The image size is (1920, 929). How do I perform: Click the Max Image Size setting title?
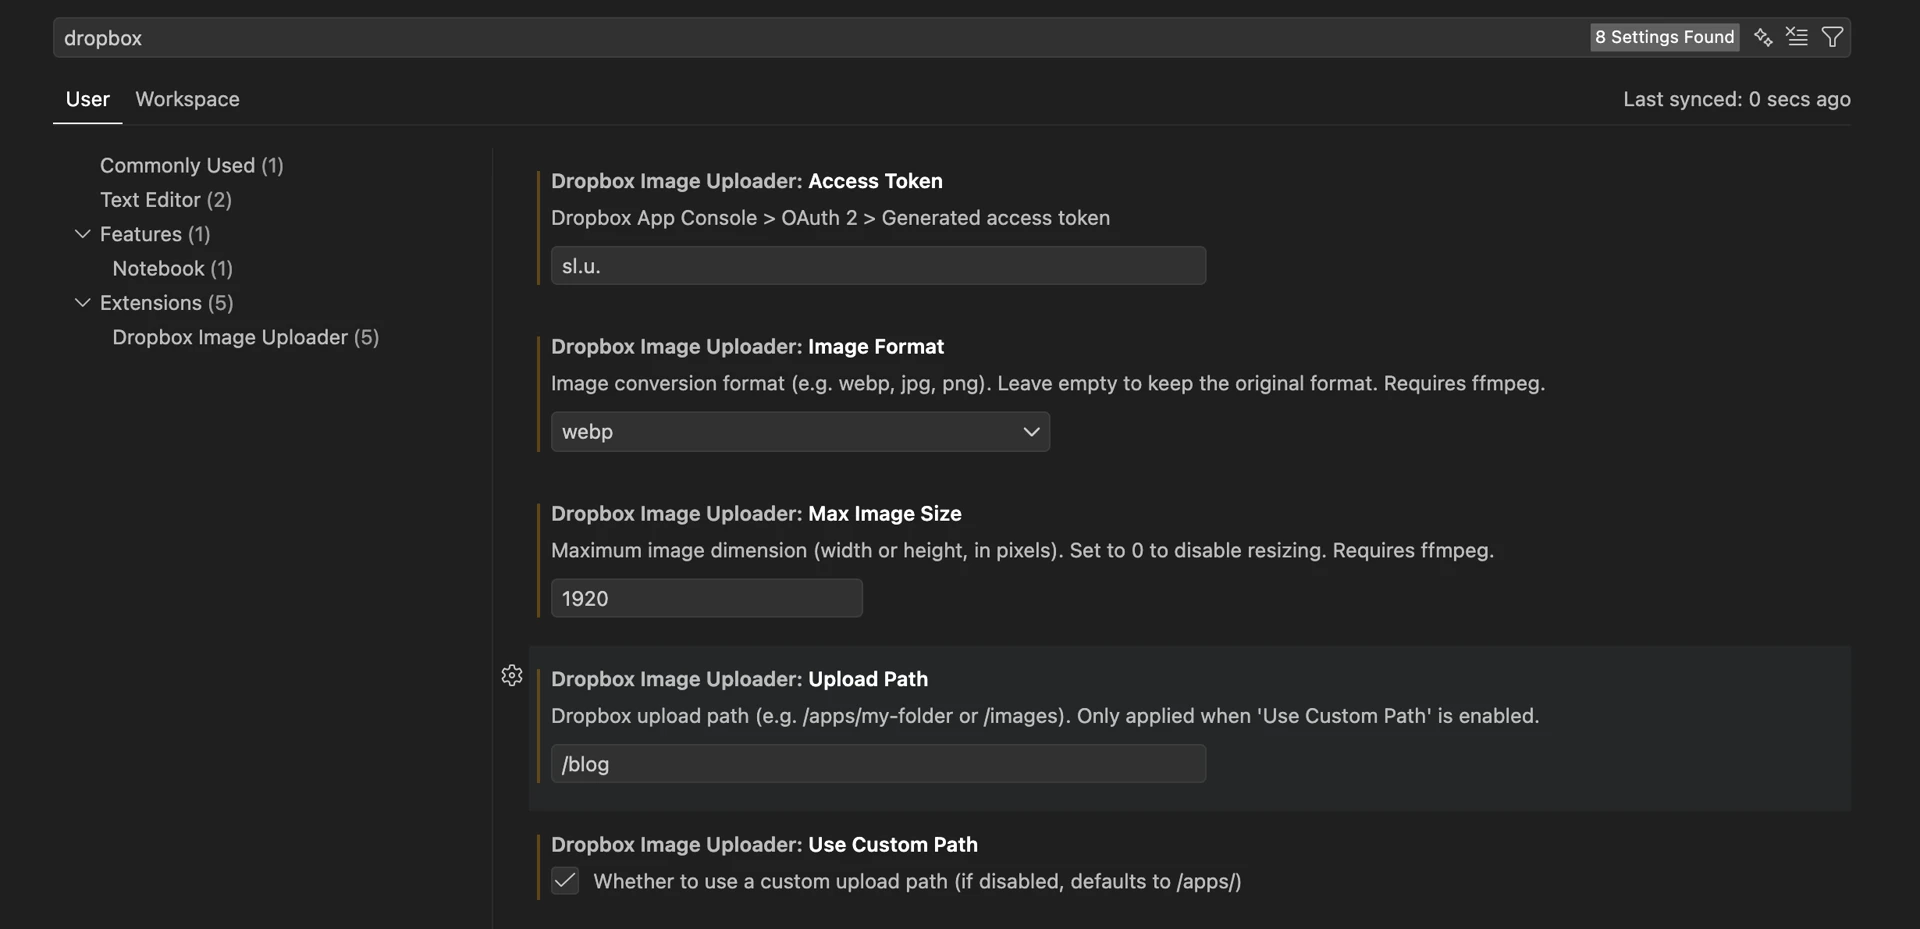756,514
